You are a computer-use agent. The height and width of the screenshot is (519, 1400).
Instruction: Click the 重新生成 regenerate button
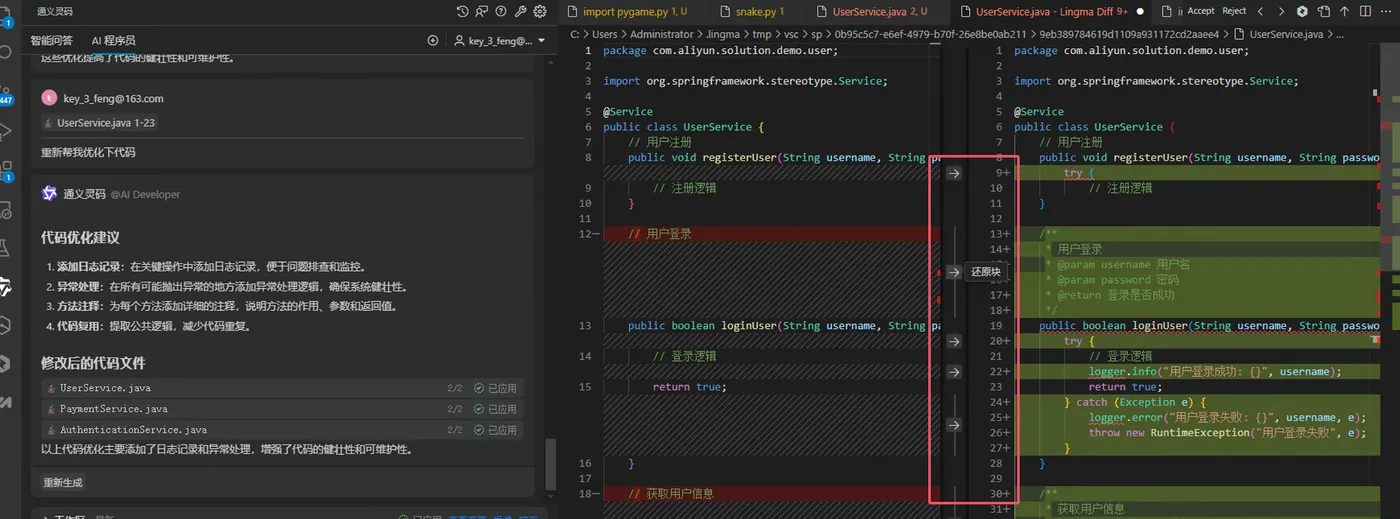[x=62, y=482]
